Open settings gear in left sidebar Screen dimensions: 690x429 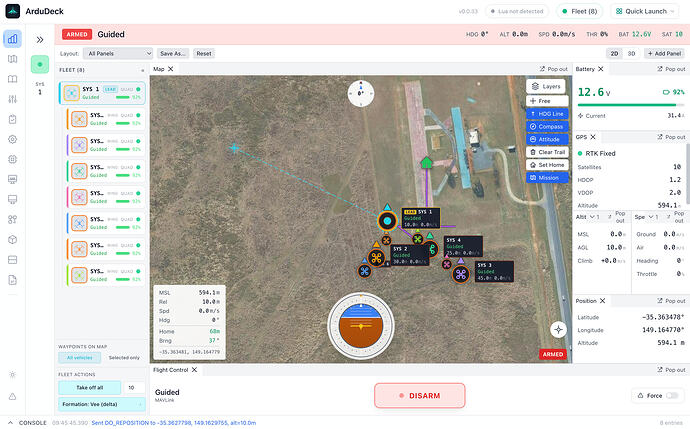click(12, 139)
